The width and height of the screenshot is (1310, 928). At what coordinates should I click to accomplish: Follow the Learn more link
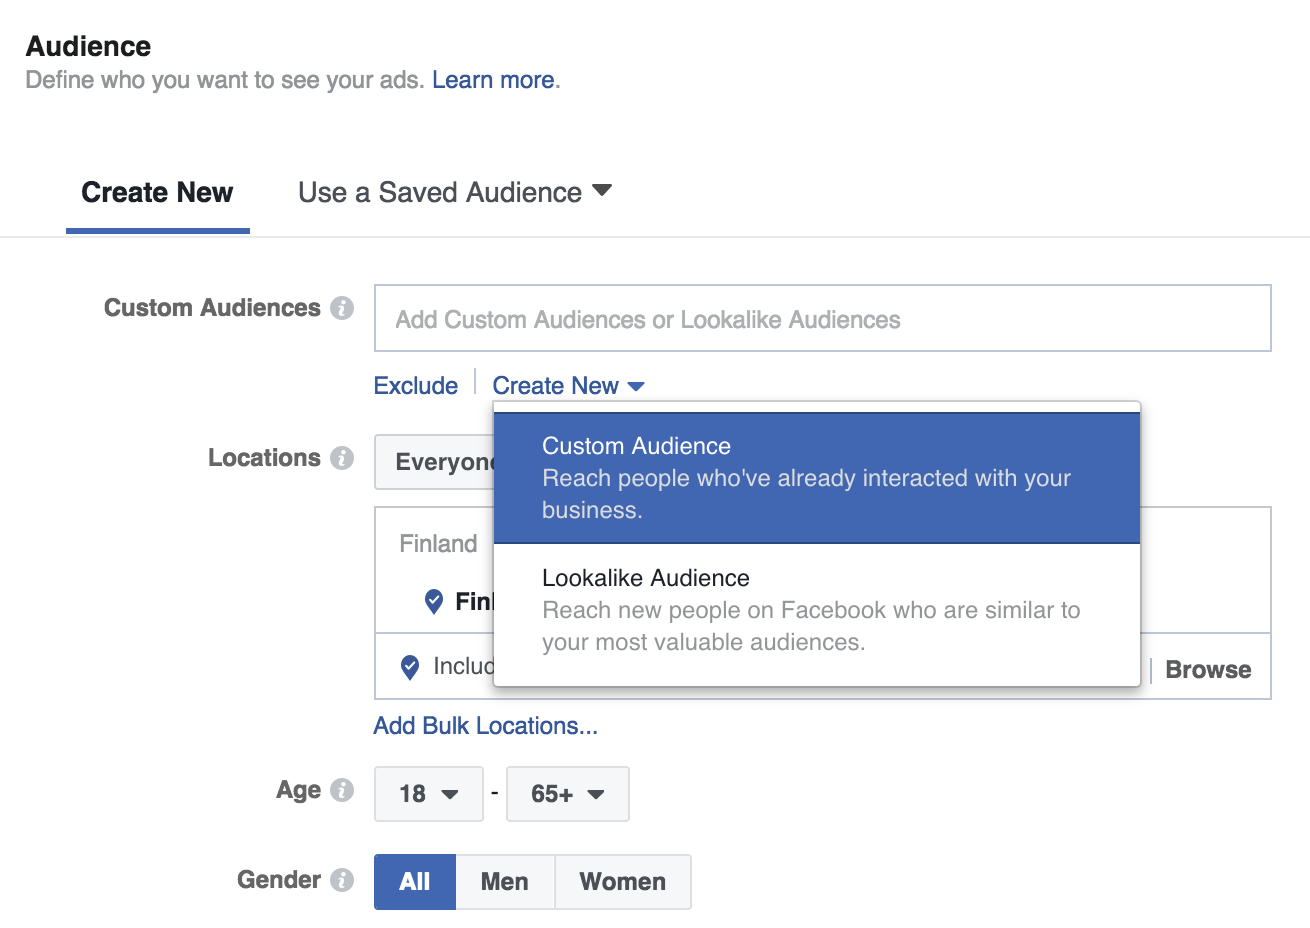[493, 80]
